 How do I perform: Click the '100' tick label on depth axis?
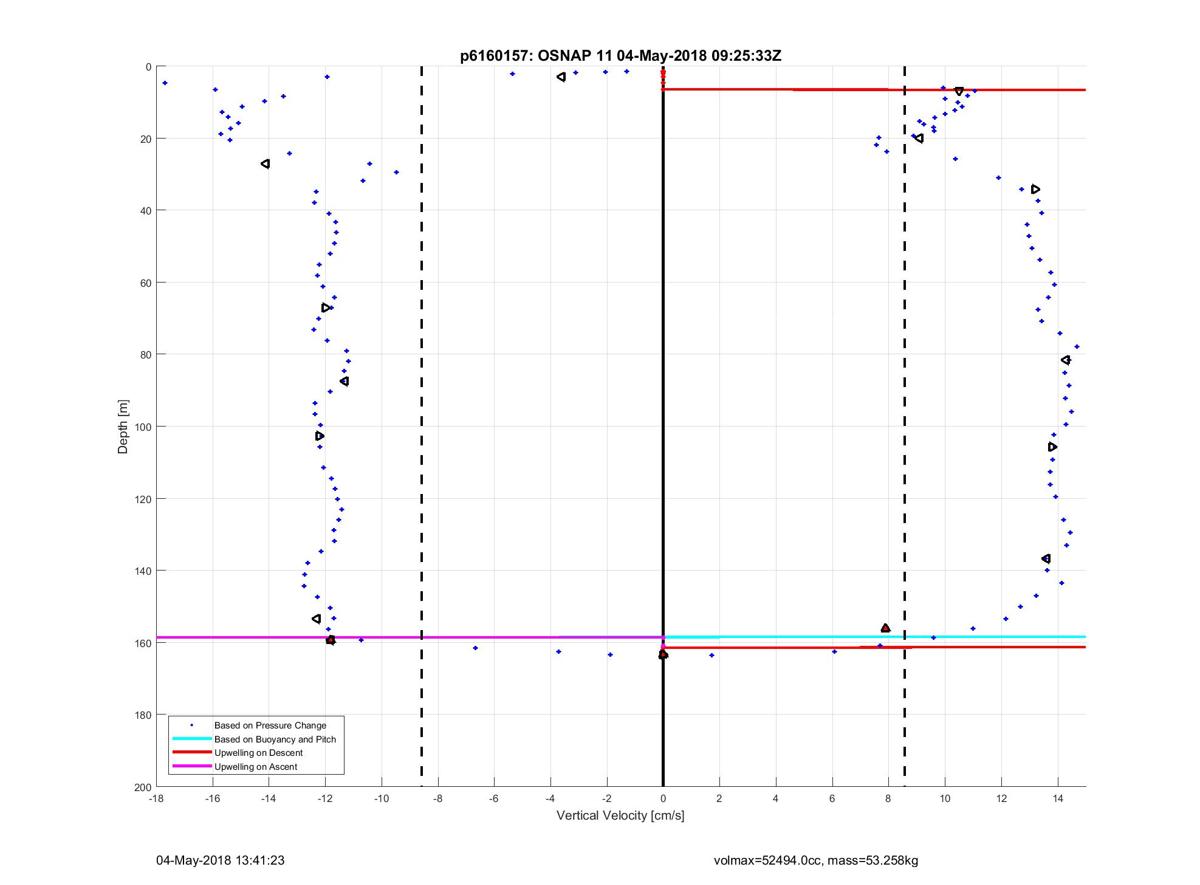pos(141,427)
